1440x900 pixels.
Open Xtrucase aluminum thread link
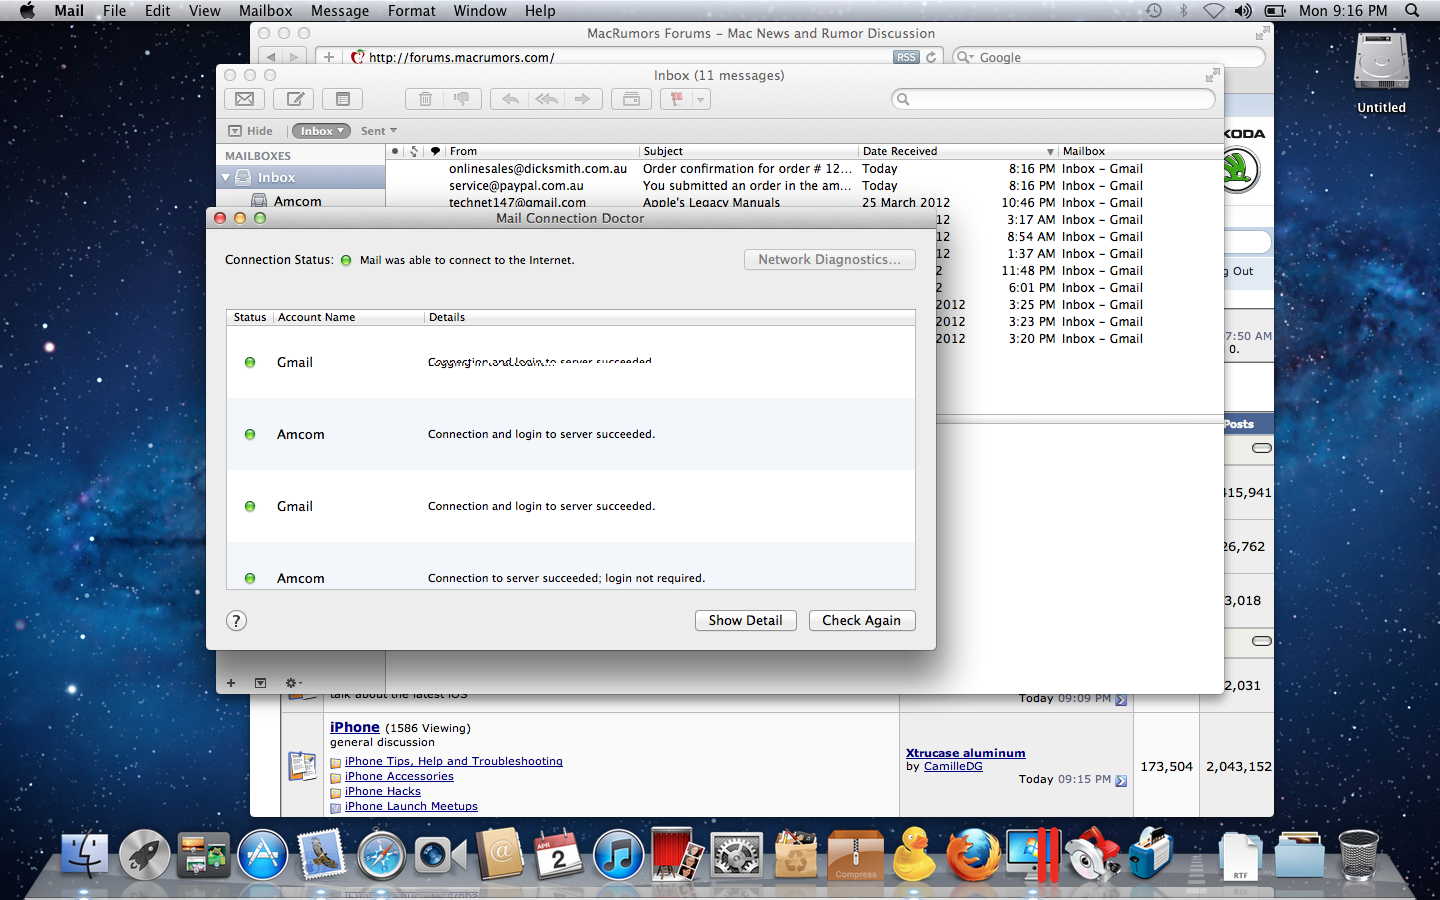966,753
